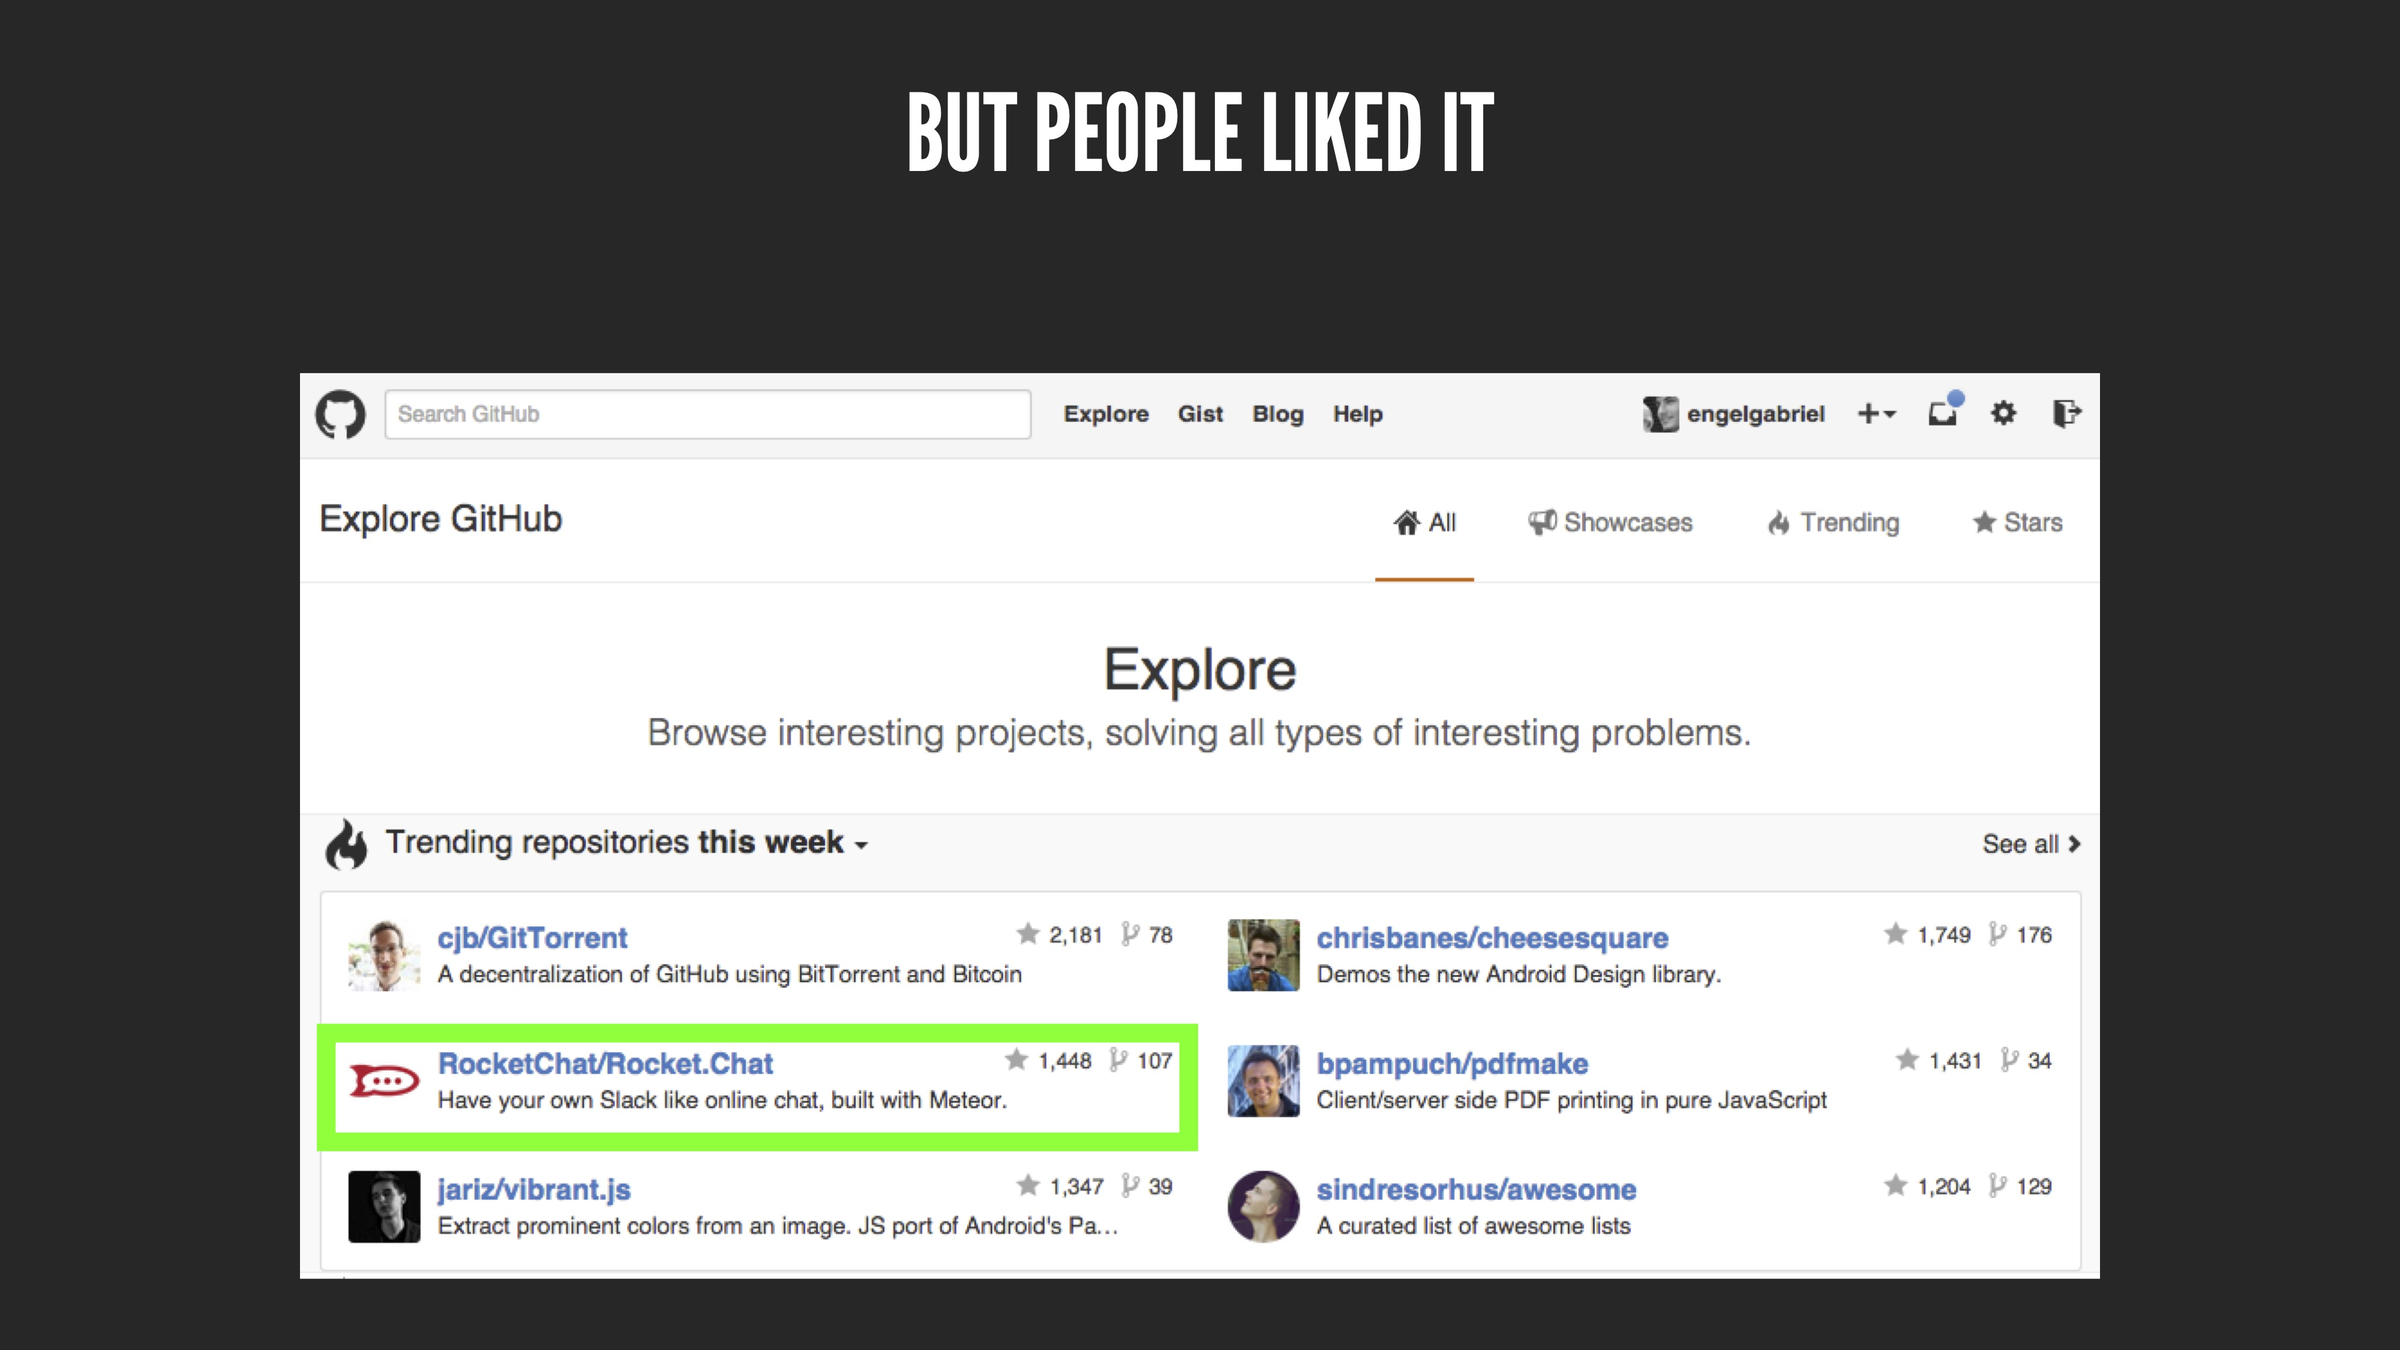Click the sign out icon
This screenshot has height=1350, width=2400.
click(x=2066, y=413)
